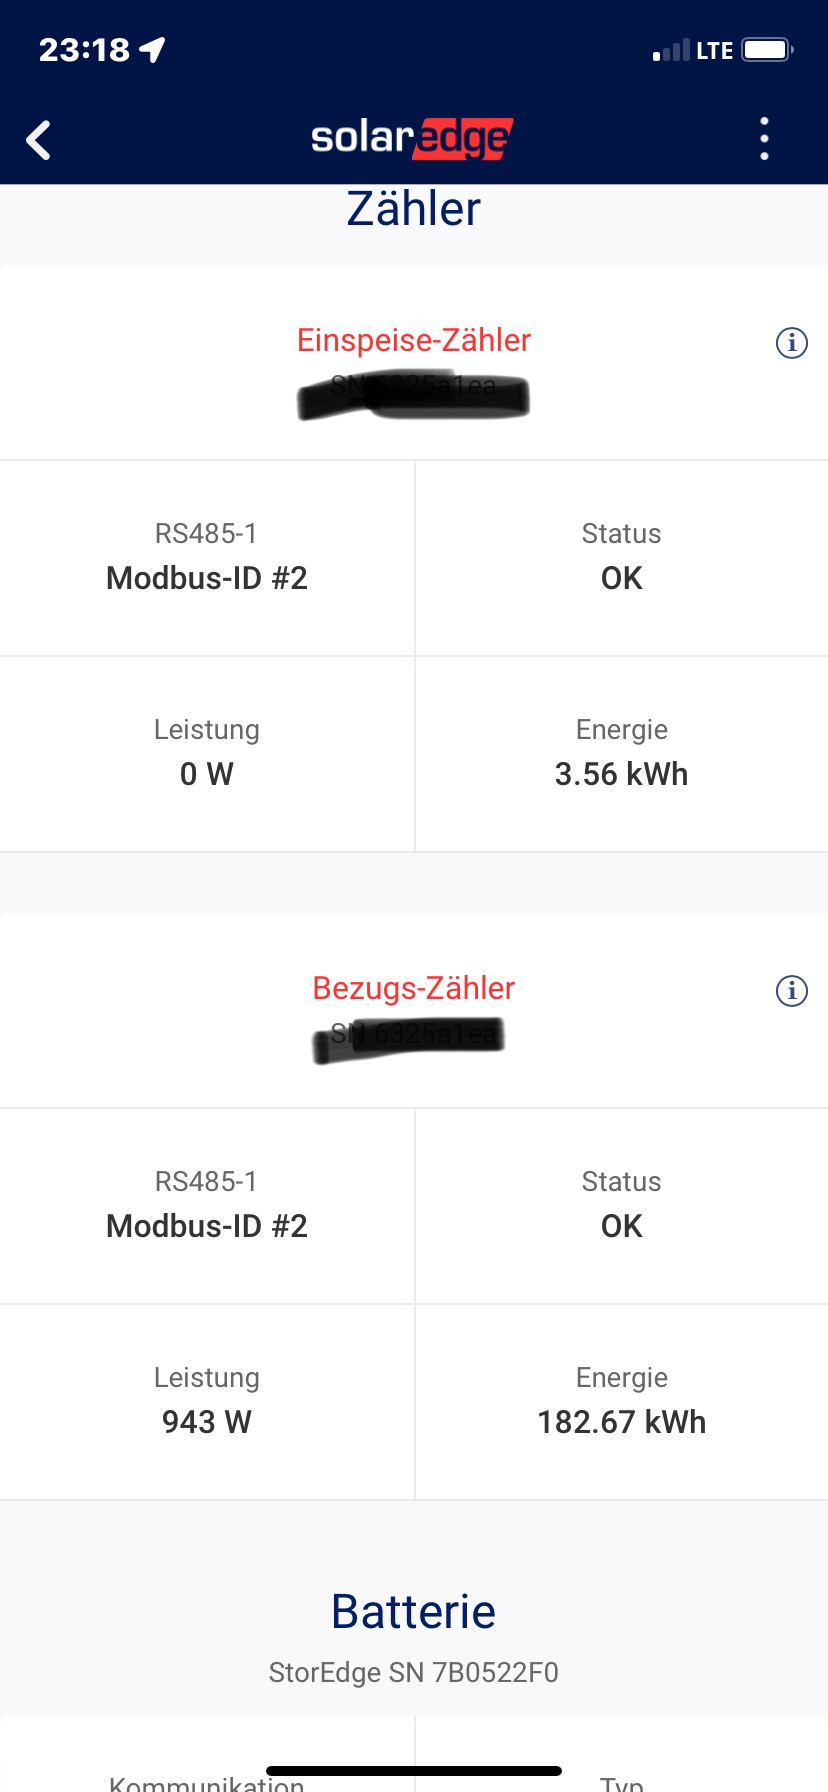Tap the Leistung 943 W cell
Viewport: 828px width, 1792px height.
[x=207, y=1402]
